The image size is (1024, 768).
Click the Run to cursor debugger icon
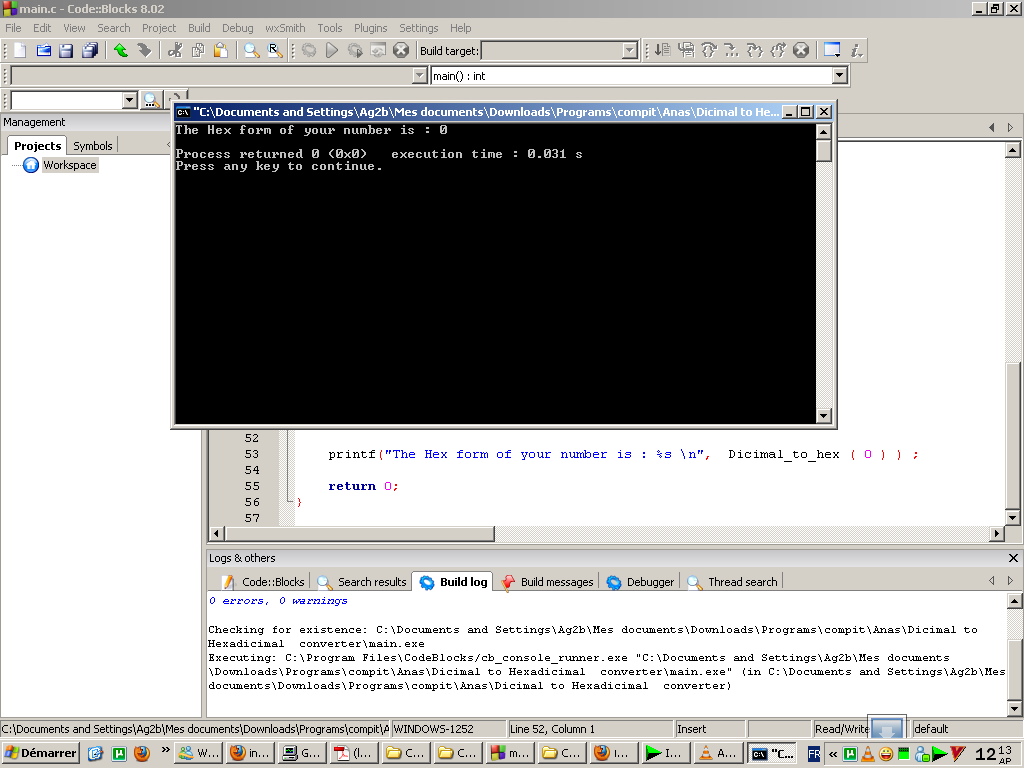[686, 50]
